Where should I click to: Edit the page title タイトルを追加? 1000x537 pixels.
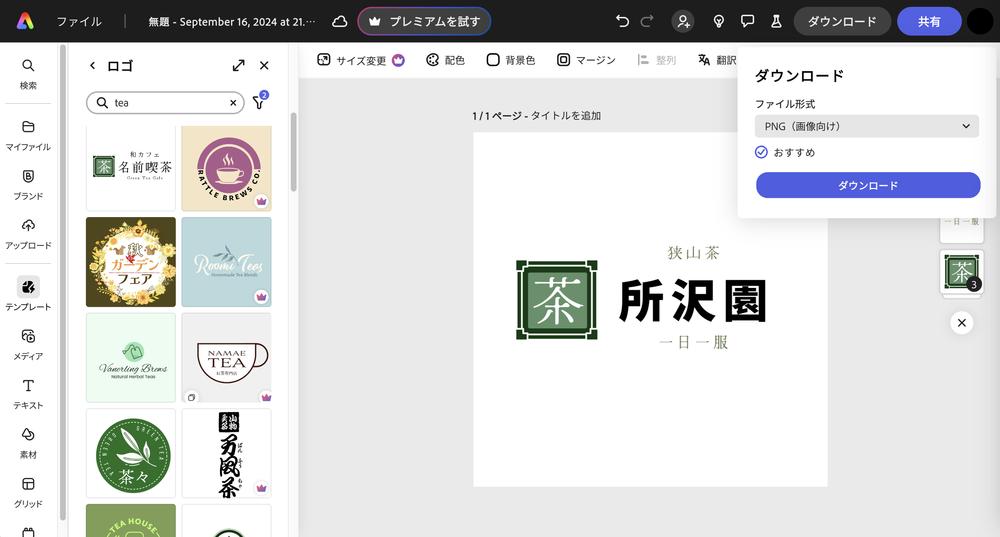[566, 115]
